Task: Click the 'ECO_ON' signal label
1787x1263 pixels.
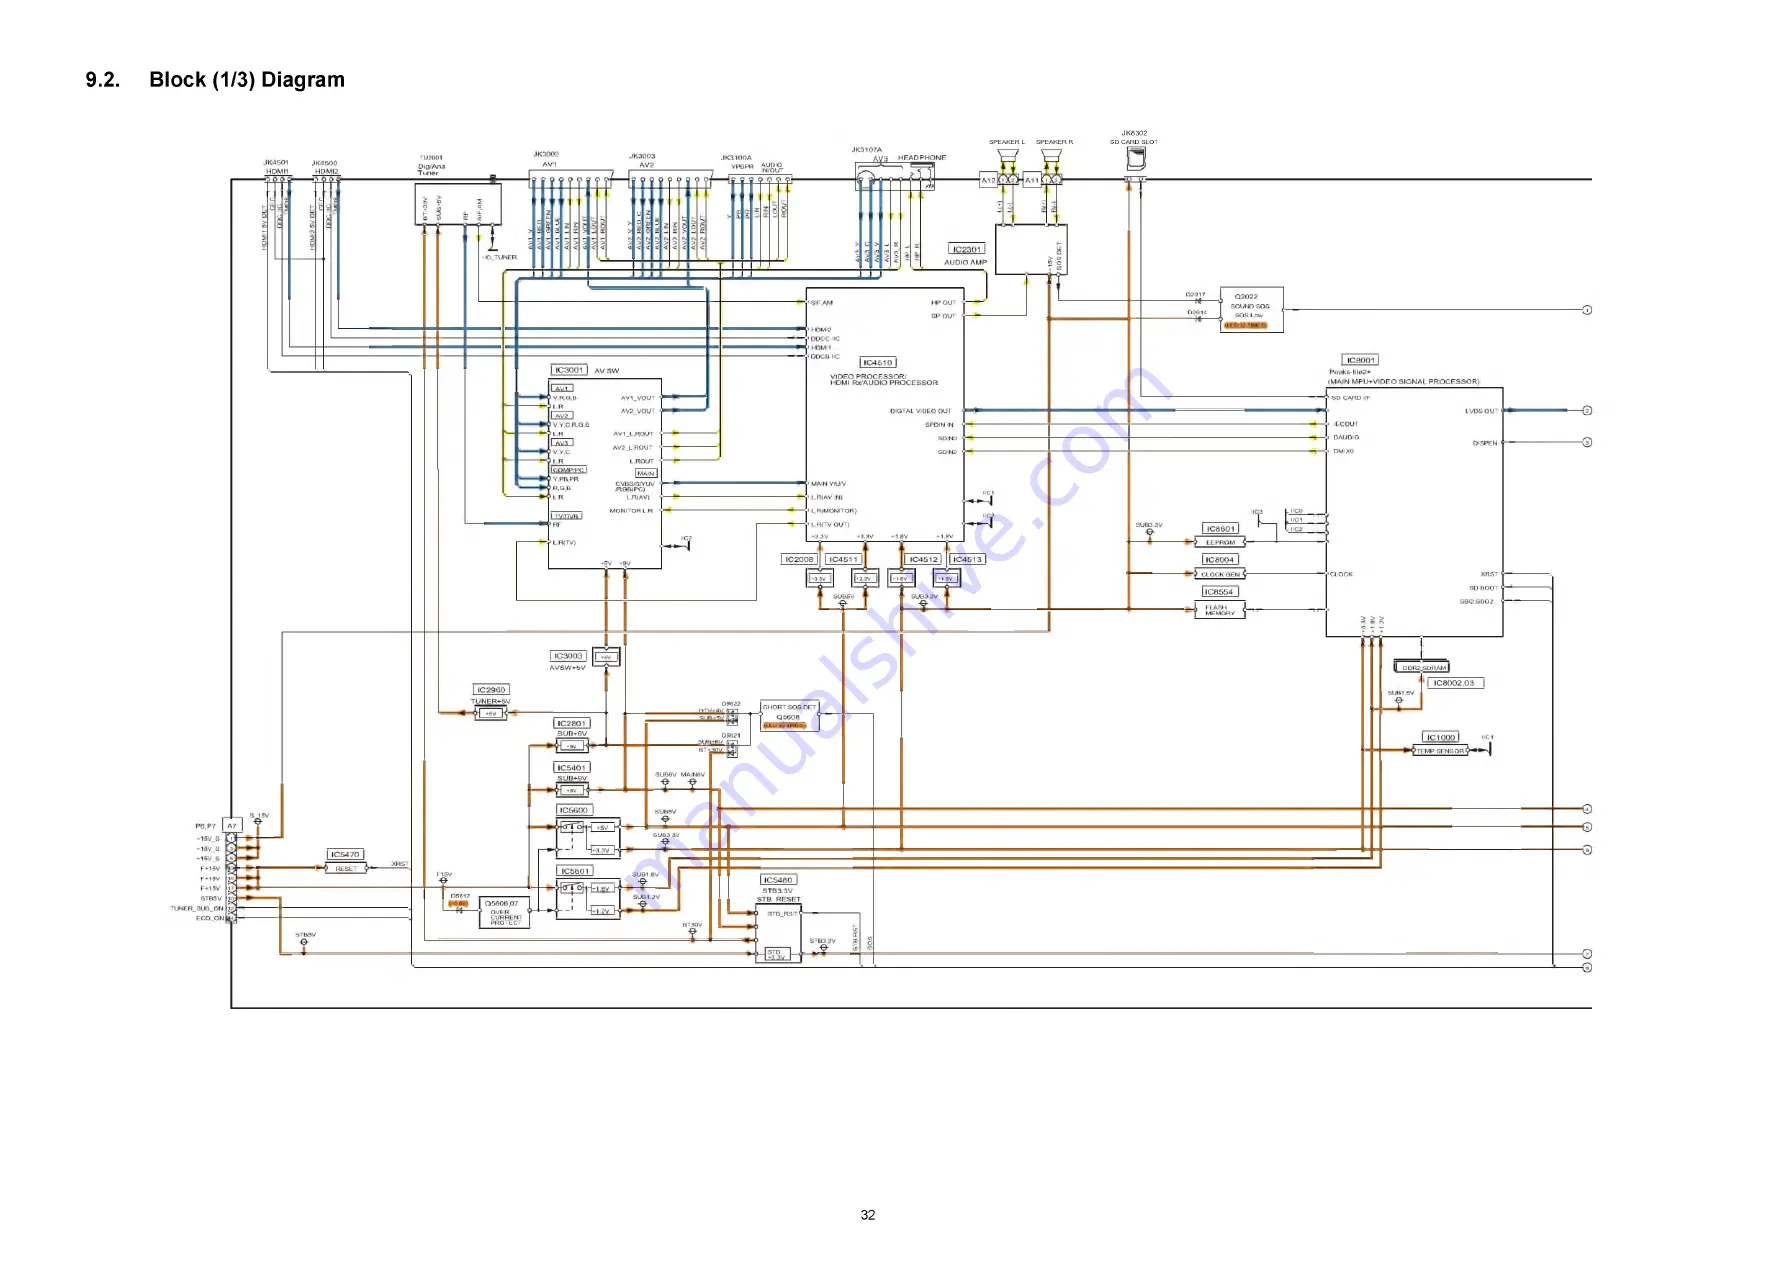Action: 210,918
